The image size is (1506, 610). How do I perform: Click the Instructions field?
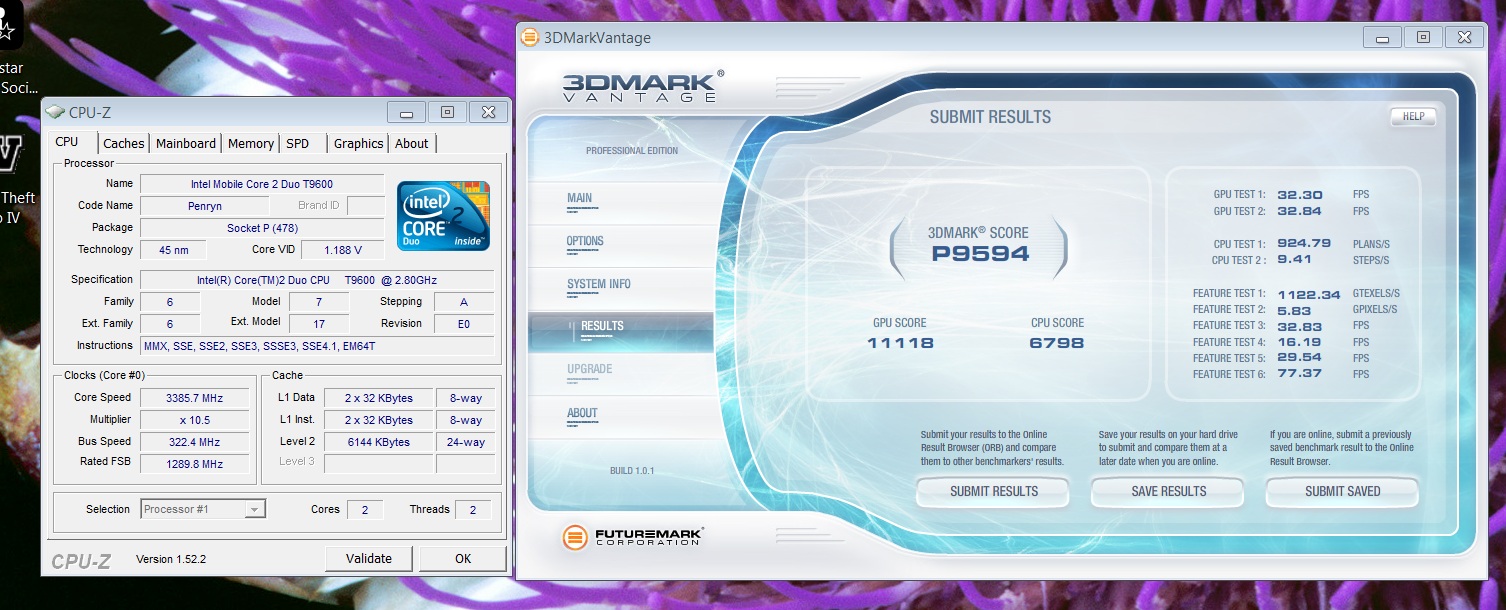coord(316,346)
